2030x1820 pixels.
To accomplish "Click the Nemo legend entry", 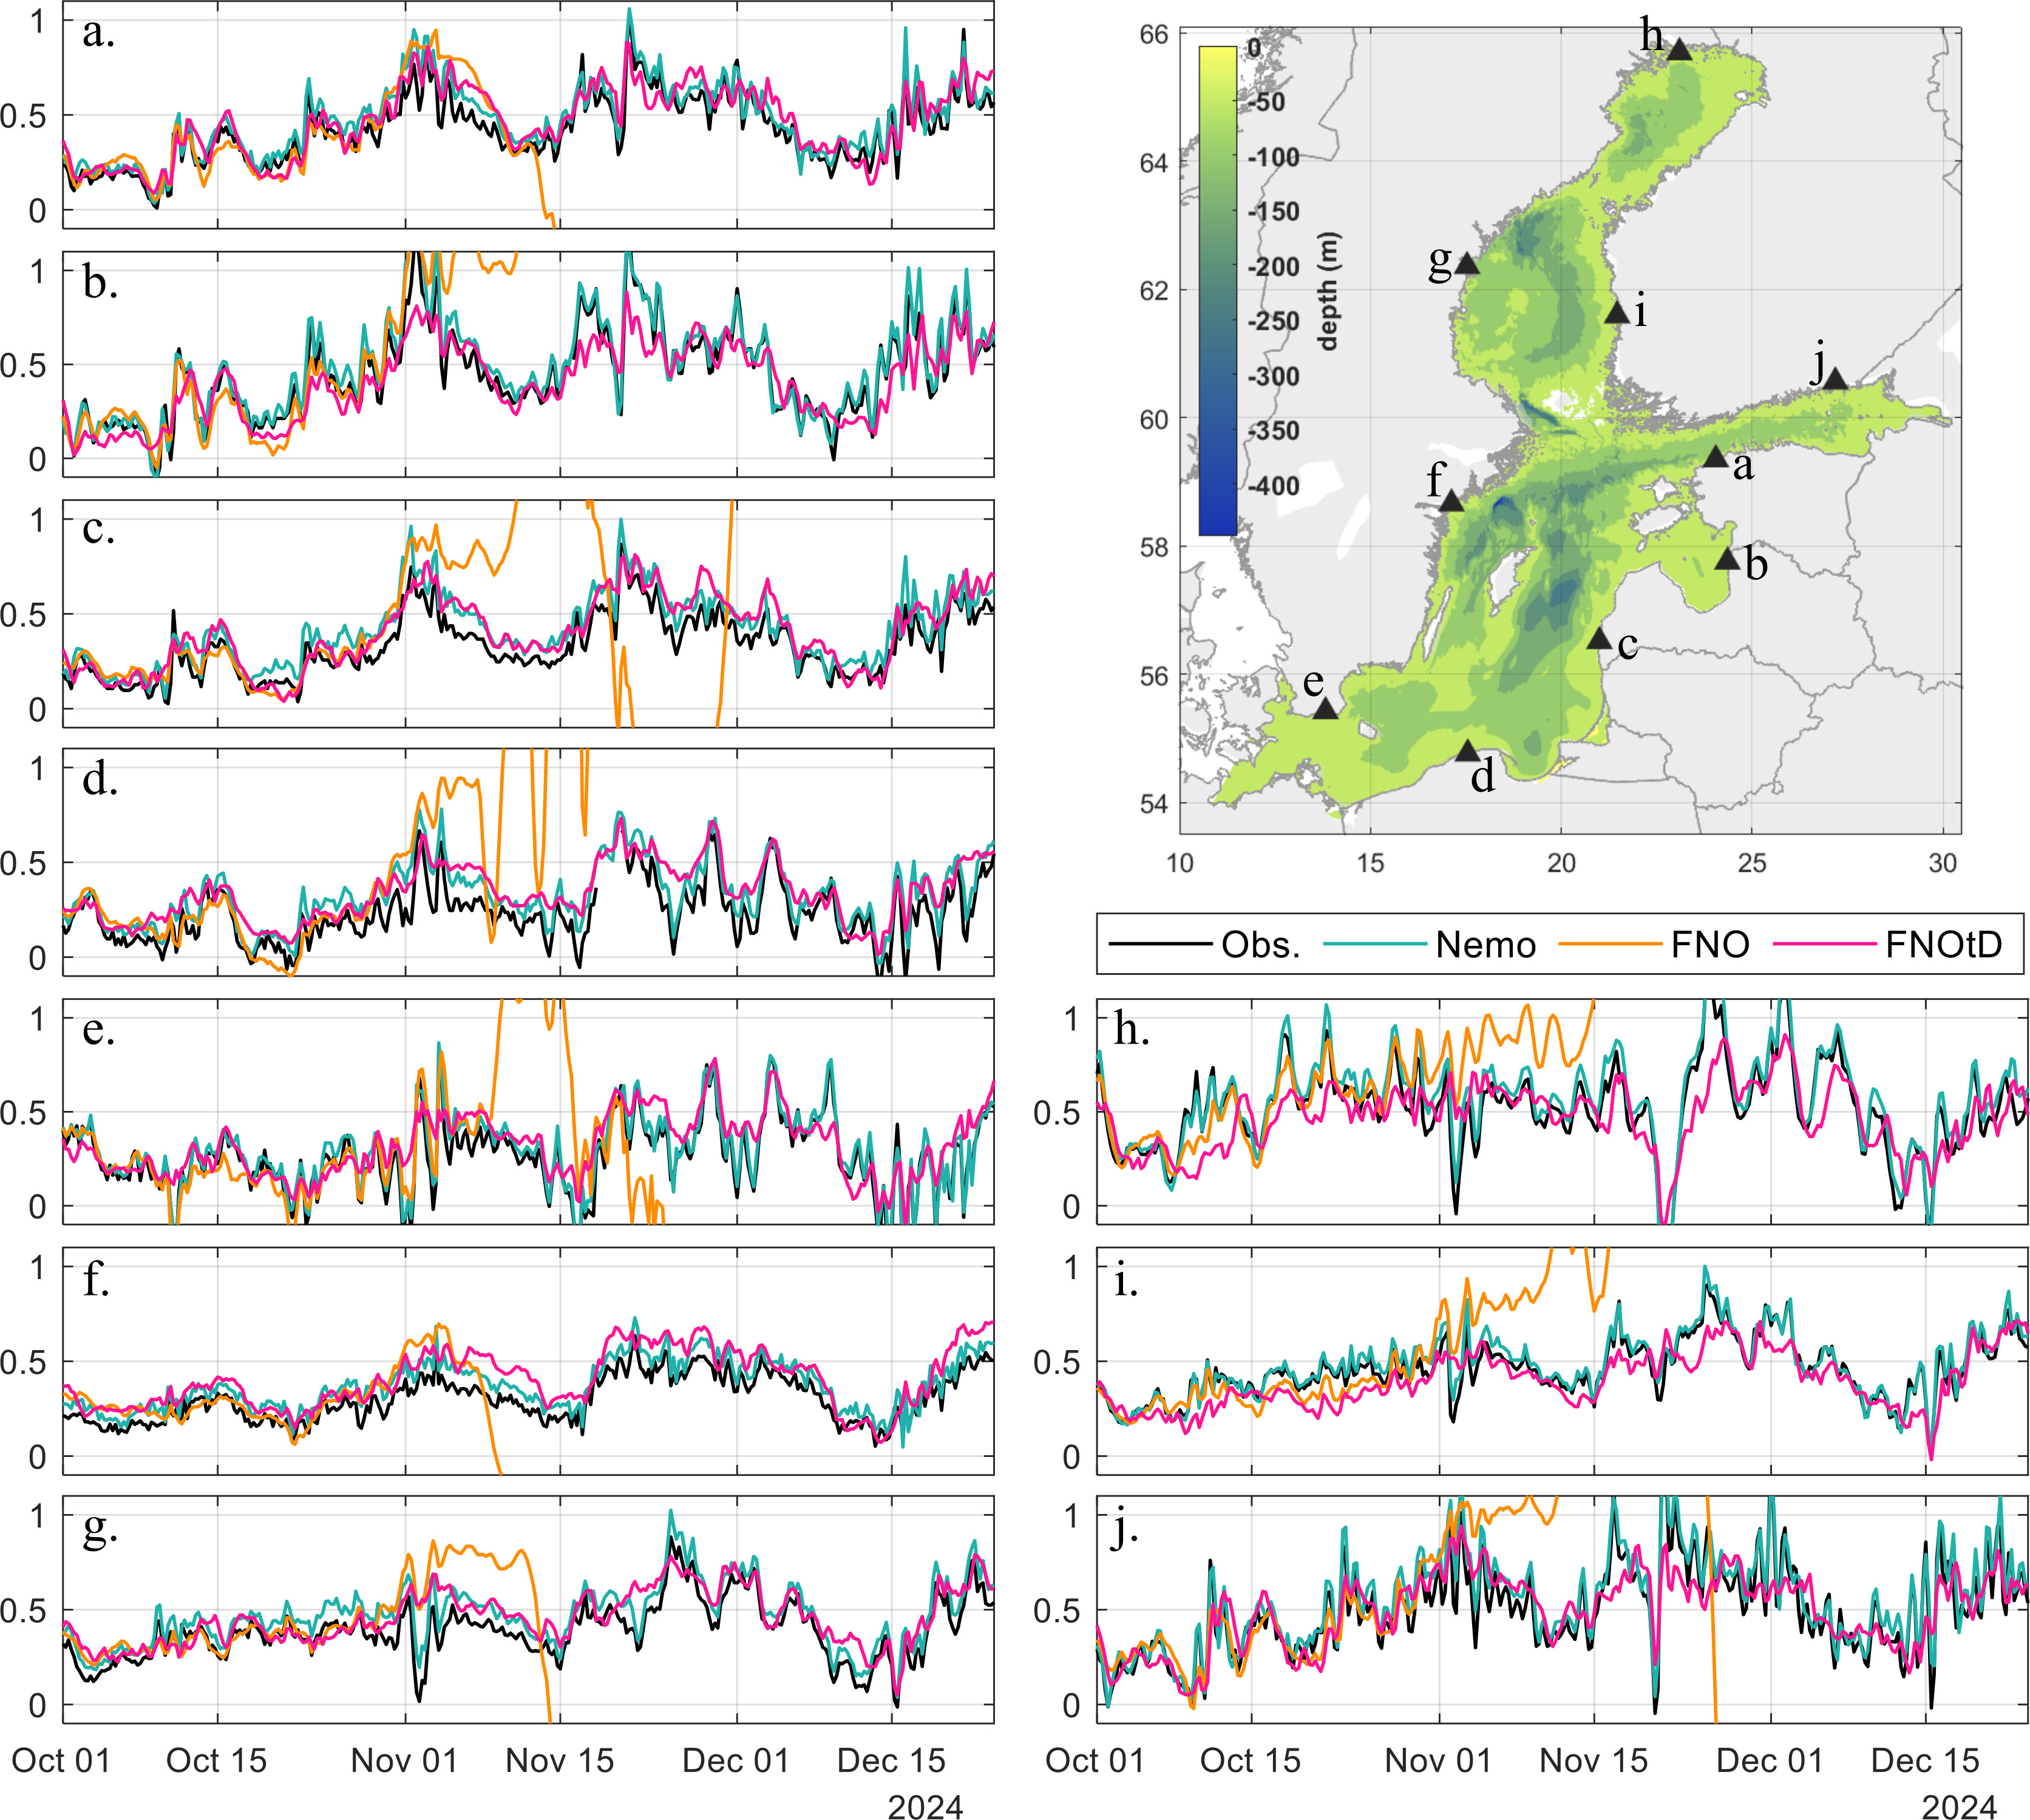I will [1485, 945].
